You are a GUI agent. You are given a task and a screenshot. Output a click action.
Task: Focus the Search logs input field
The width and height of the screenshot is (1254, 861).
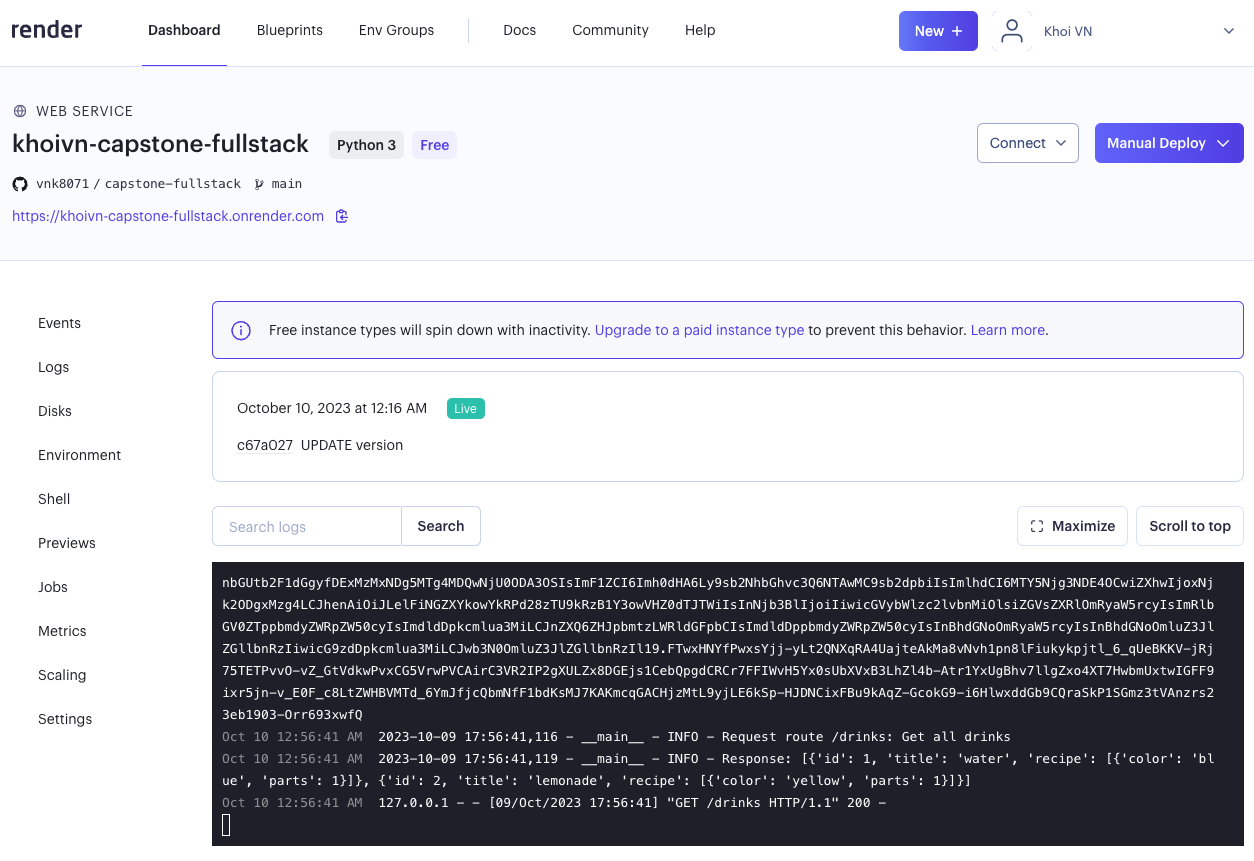click(307, 526)
